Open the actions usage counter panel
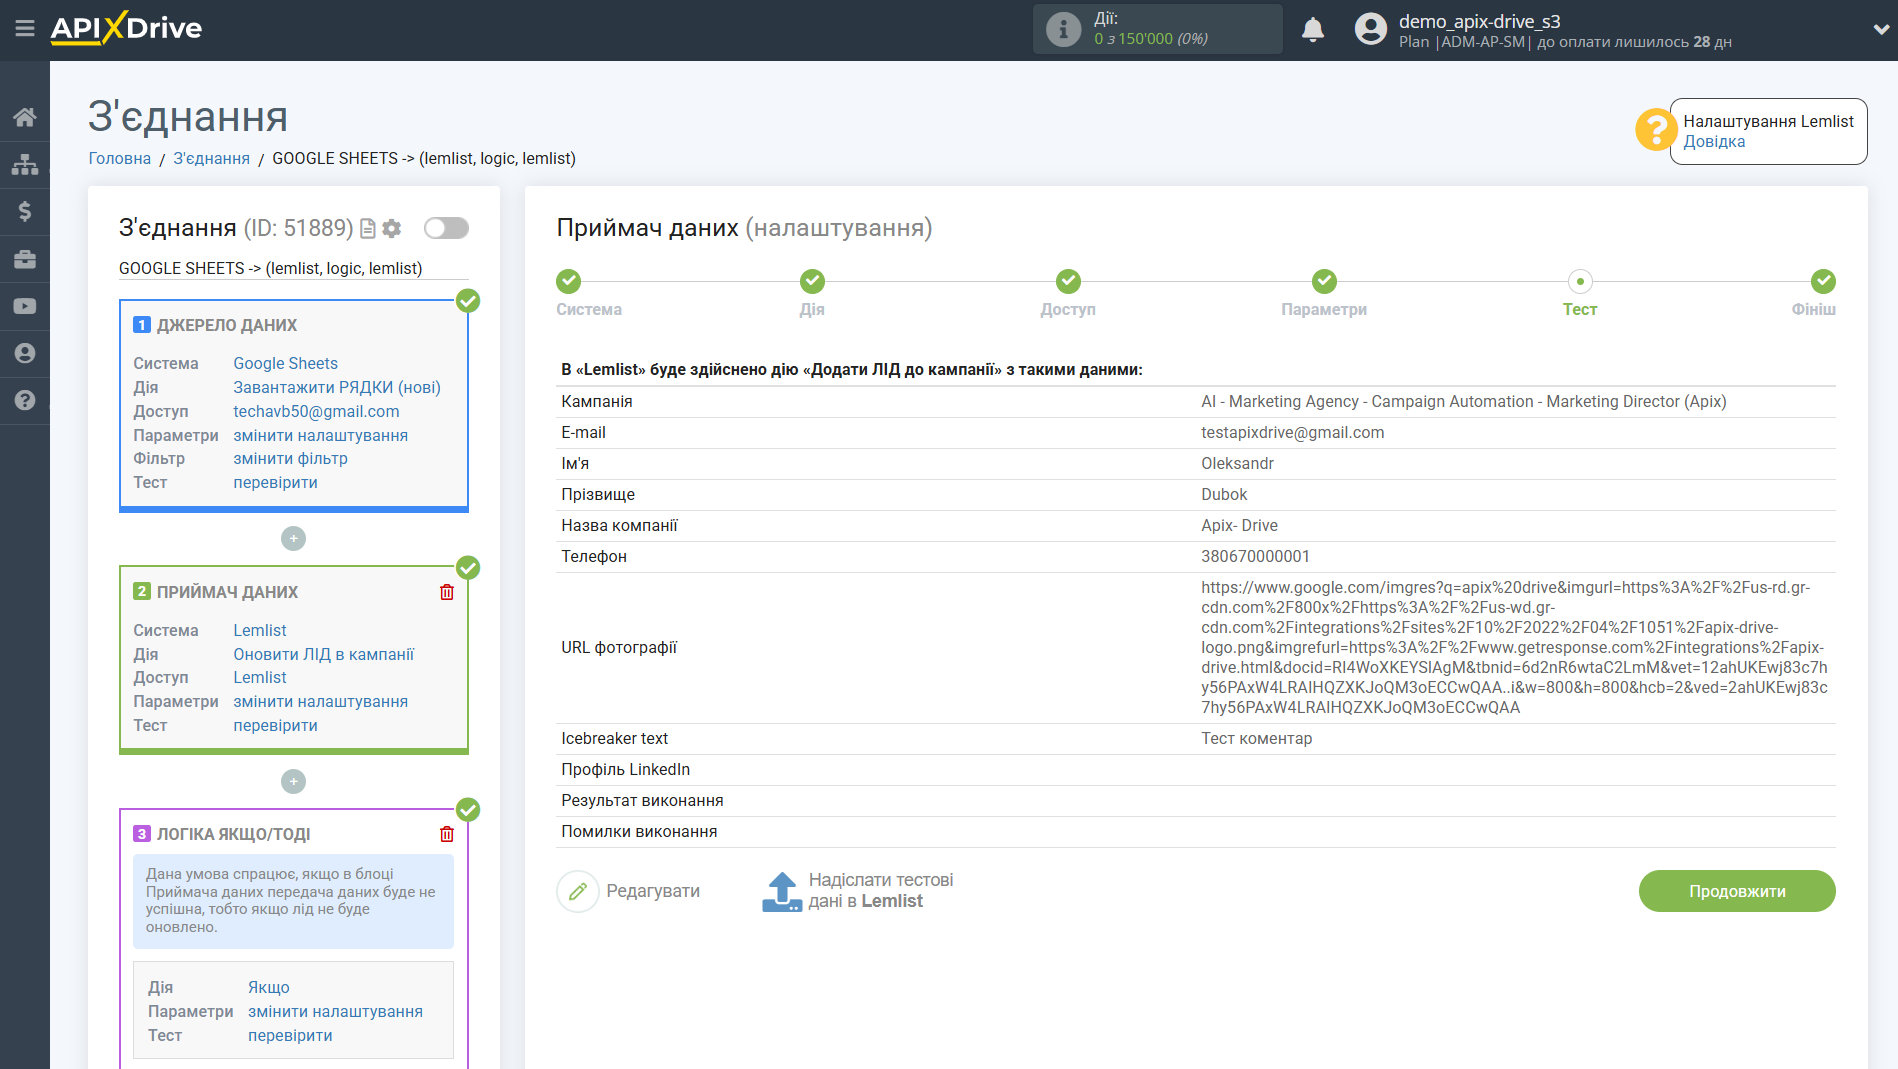This screenshot has width=1898, height=1069. 1157,29
